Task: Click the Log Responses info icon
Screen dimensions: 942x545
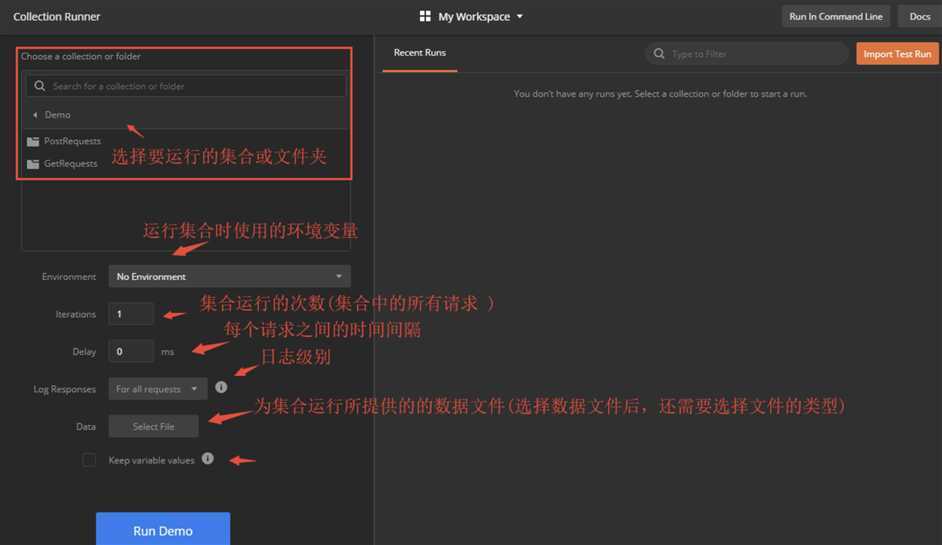Action: 221,388
